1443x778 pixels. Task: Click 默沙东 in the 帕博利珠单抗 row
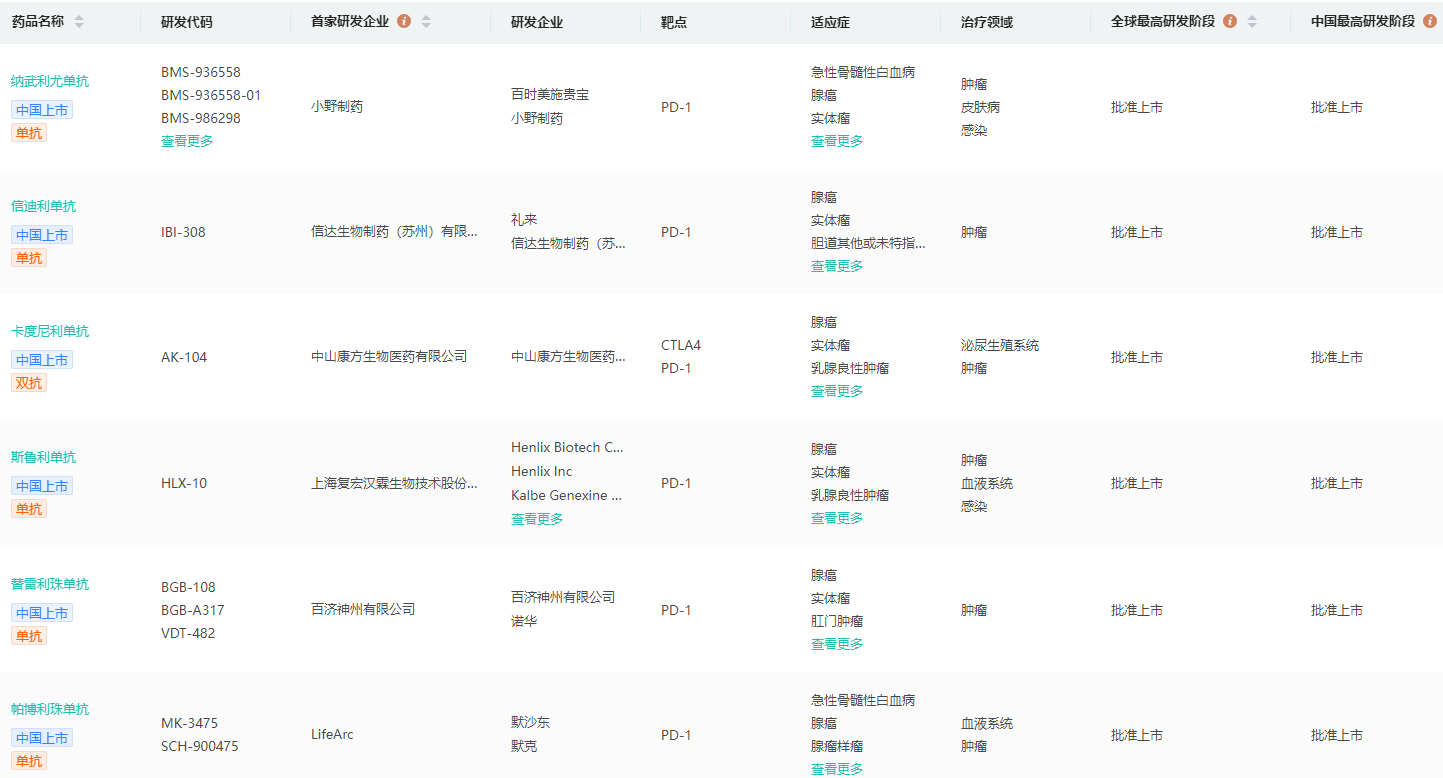click(x=530, y=722)
